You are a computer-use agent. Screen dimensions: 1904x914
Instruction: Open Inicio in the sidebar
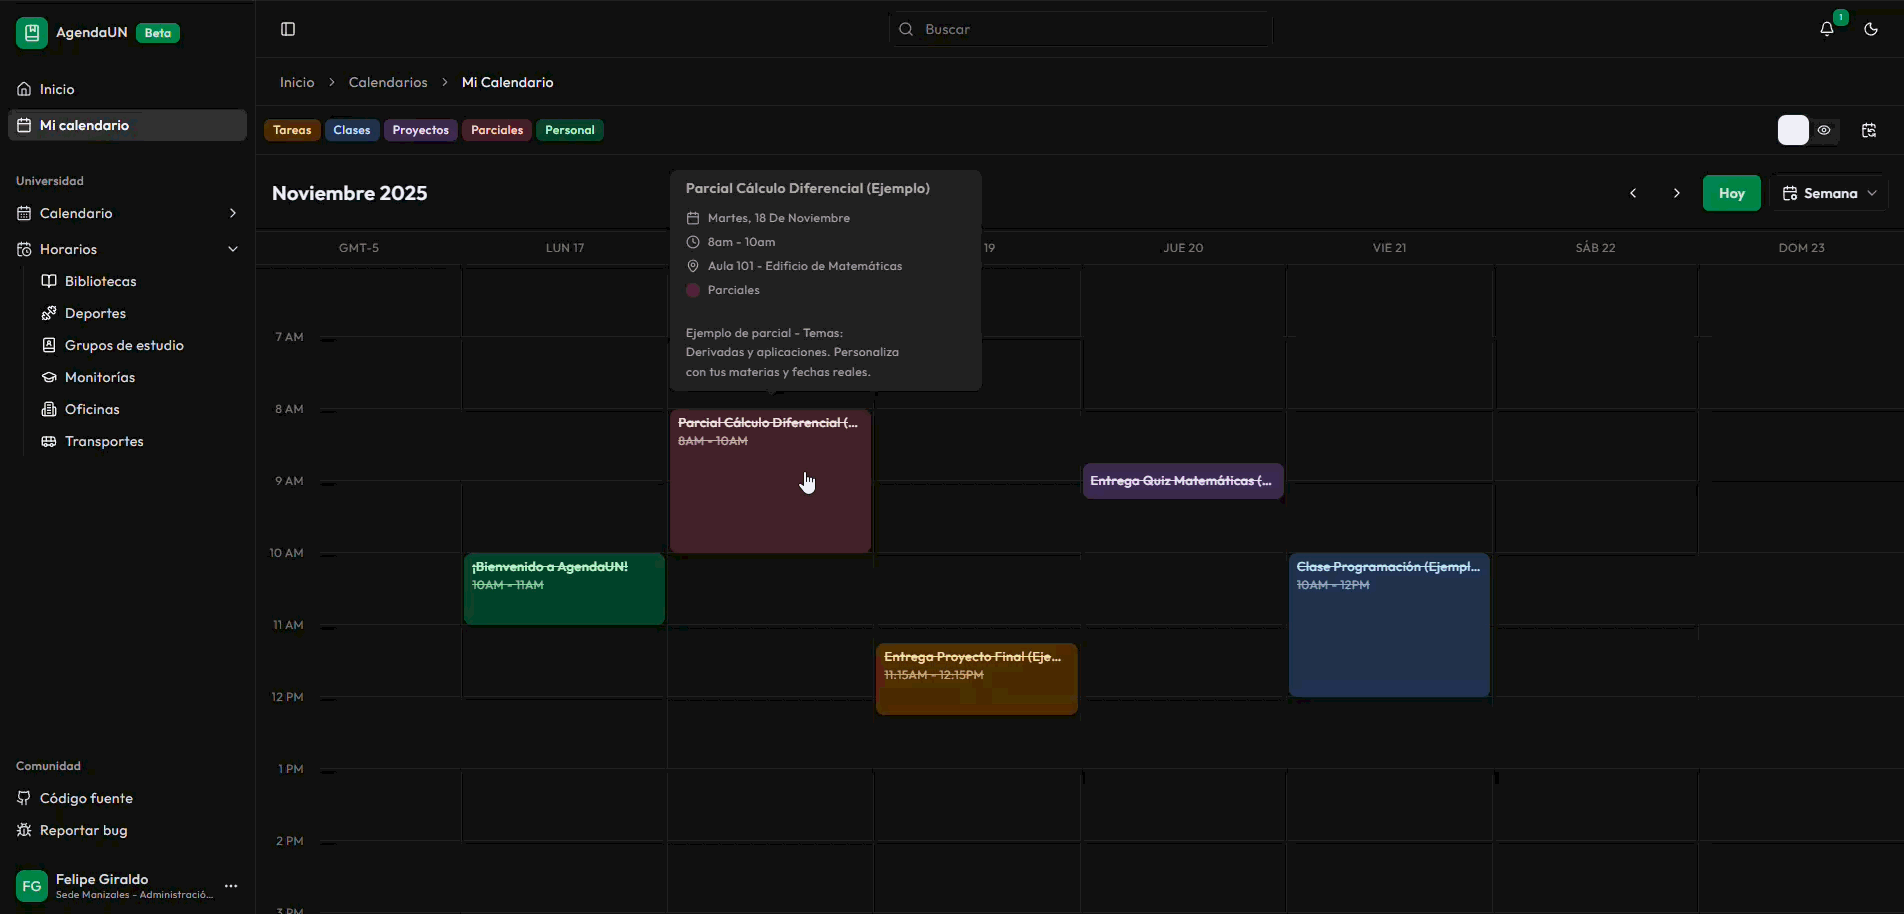click(x=127, y=89)
